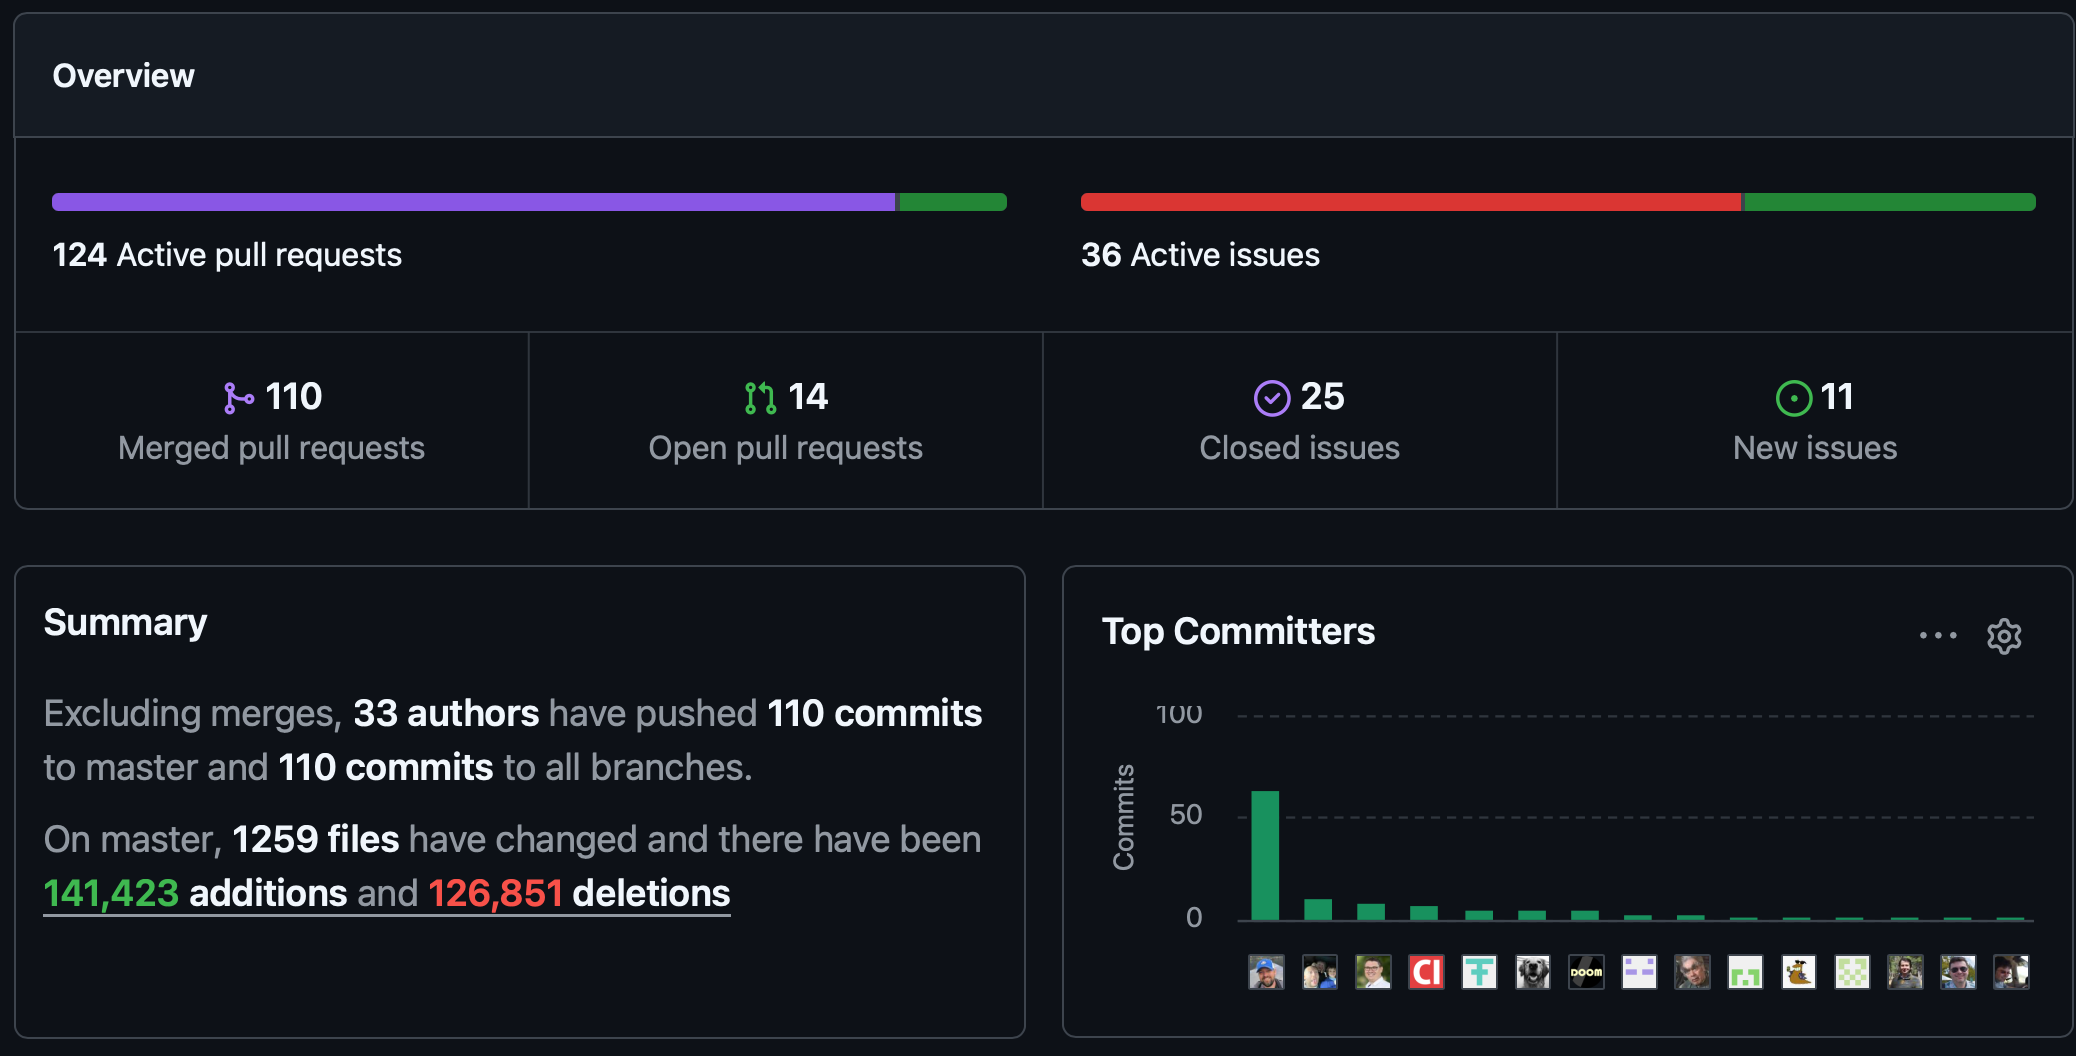
Task: Select the black-and-white dog avatar
Action: point(1532,972)
